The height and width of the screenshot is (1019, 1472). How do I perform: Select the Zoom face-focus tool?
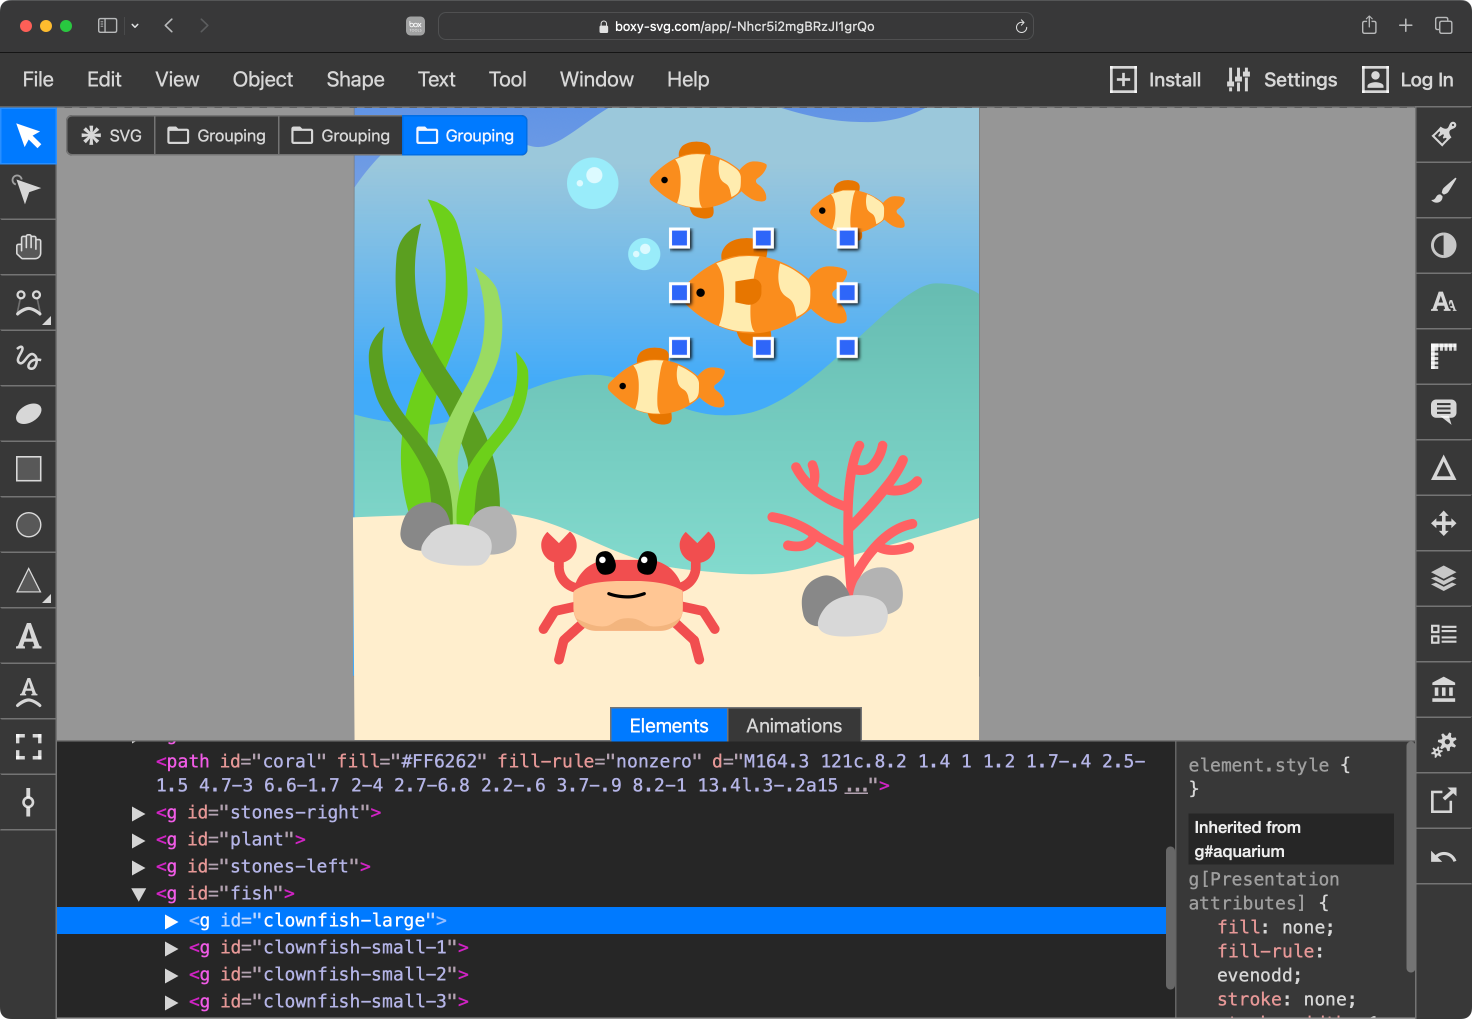[28, 302]
